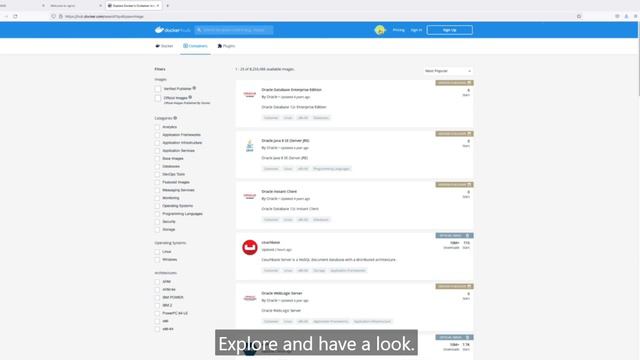640x360 pixels.
Task: Enable the Official Images filter checkbox
Action: (158, 98)
